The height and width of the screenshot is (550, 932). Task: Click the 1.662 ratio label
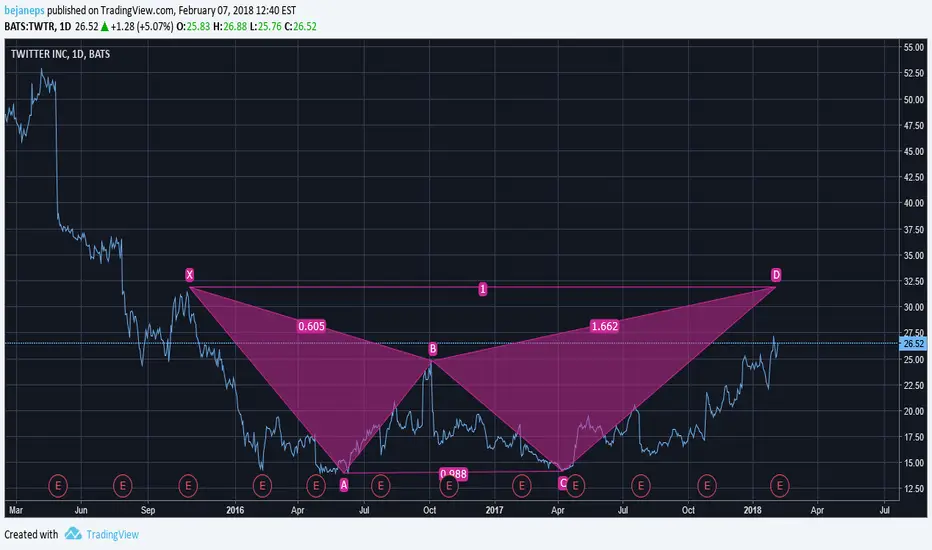[604, 326]
